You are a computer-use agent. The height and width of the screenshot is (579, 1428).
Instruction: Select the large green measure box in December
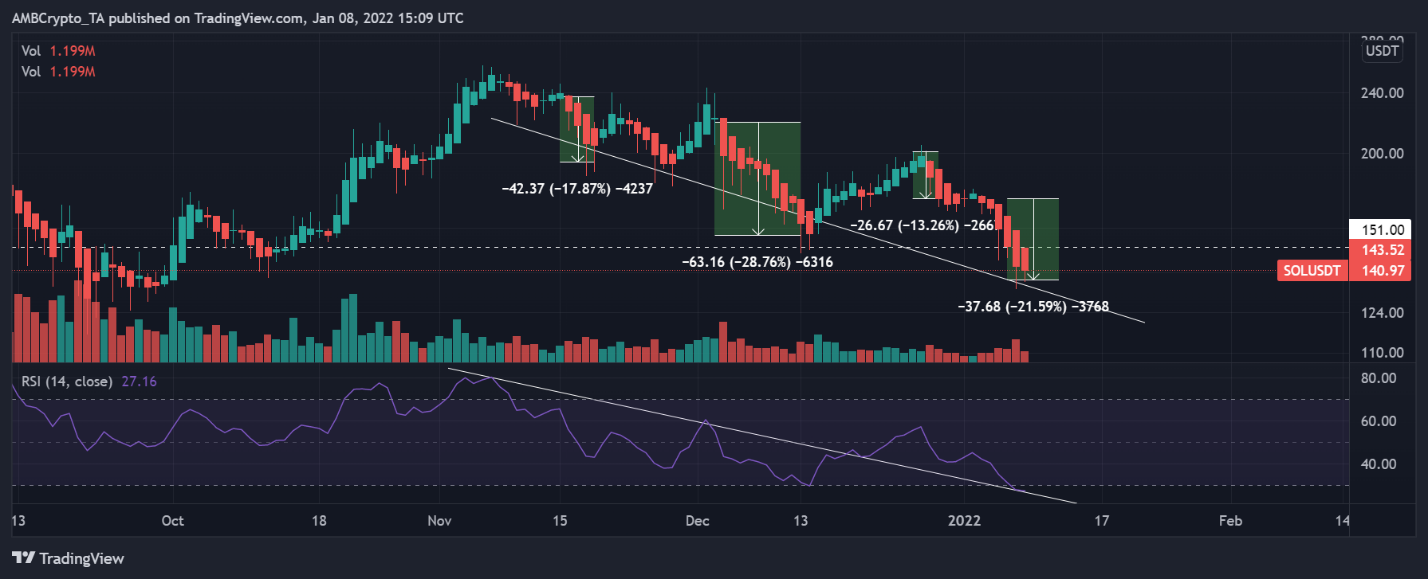757,178
